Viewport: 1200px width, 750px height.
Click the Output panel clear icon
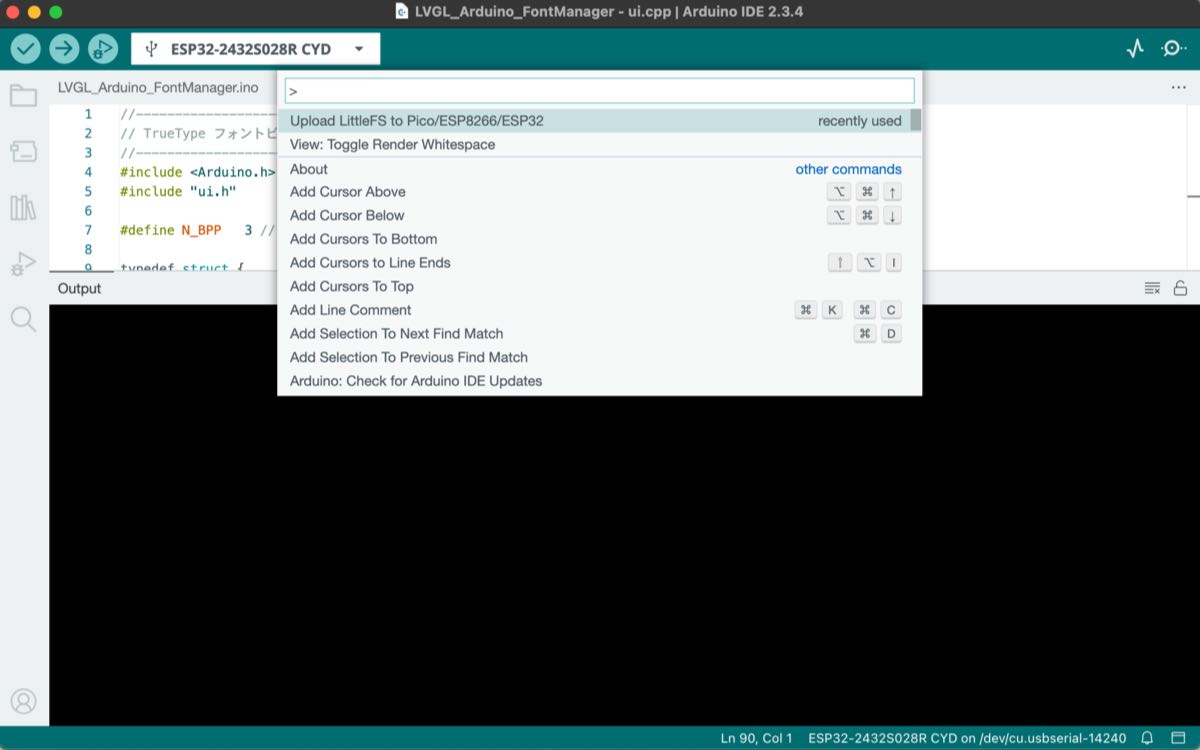[x=1152, y=288]
